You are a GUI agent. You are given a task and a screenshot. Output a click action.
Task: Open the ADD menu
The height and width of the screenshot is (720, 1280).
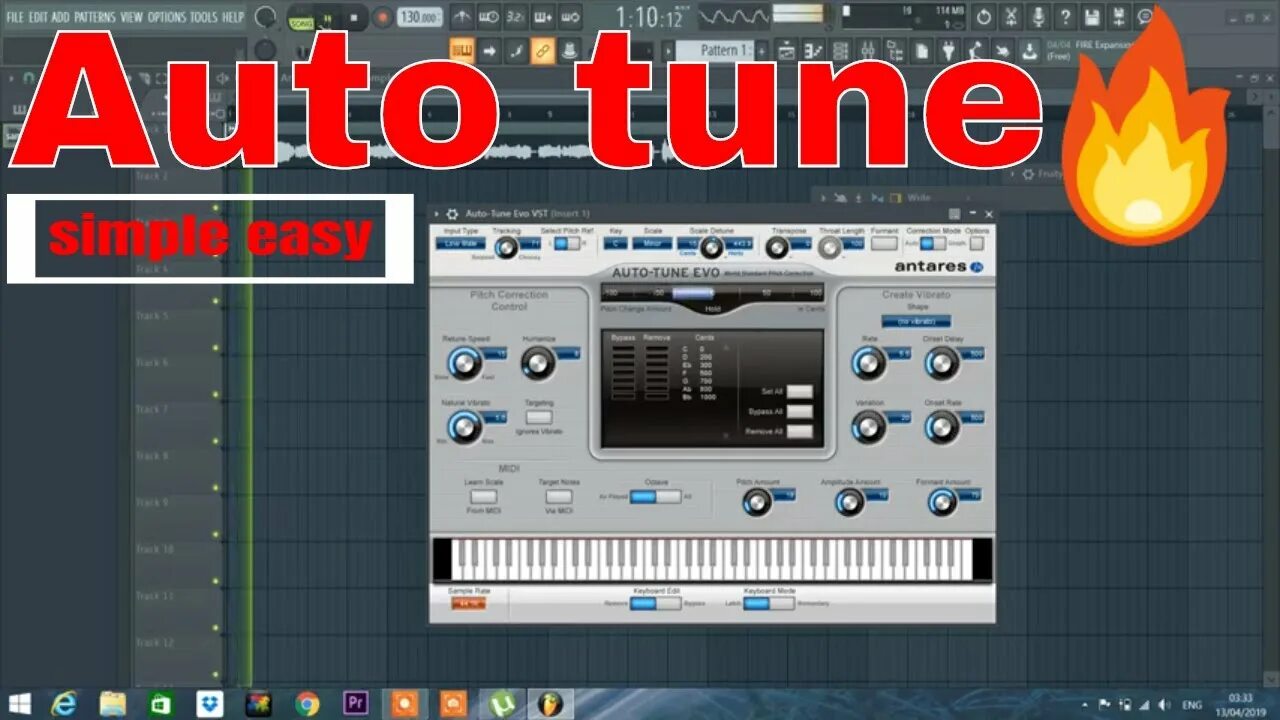[60, 17]
